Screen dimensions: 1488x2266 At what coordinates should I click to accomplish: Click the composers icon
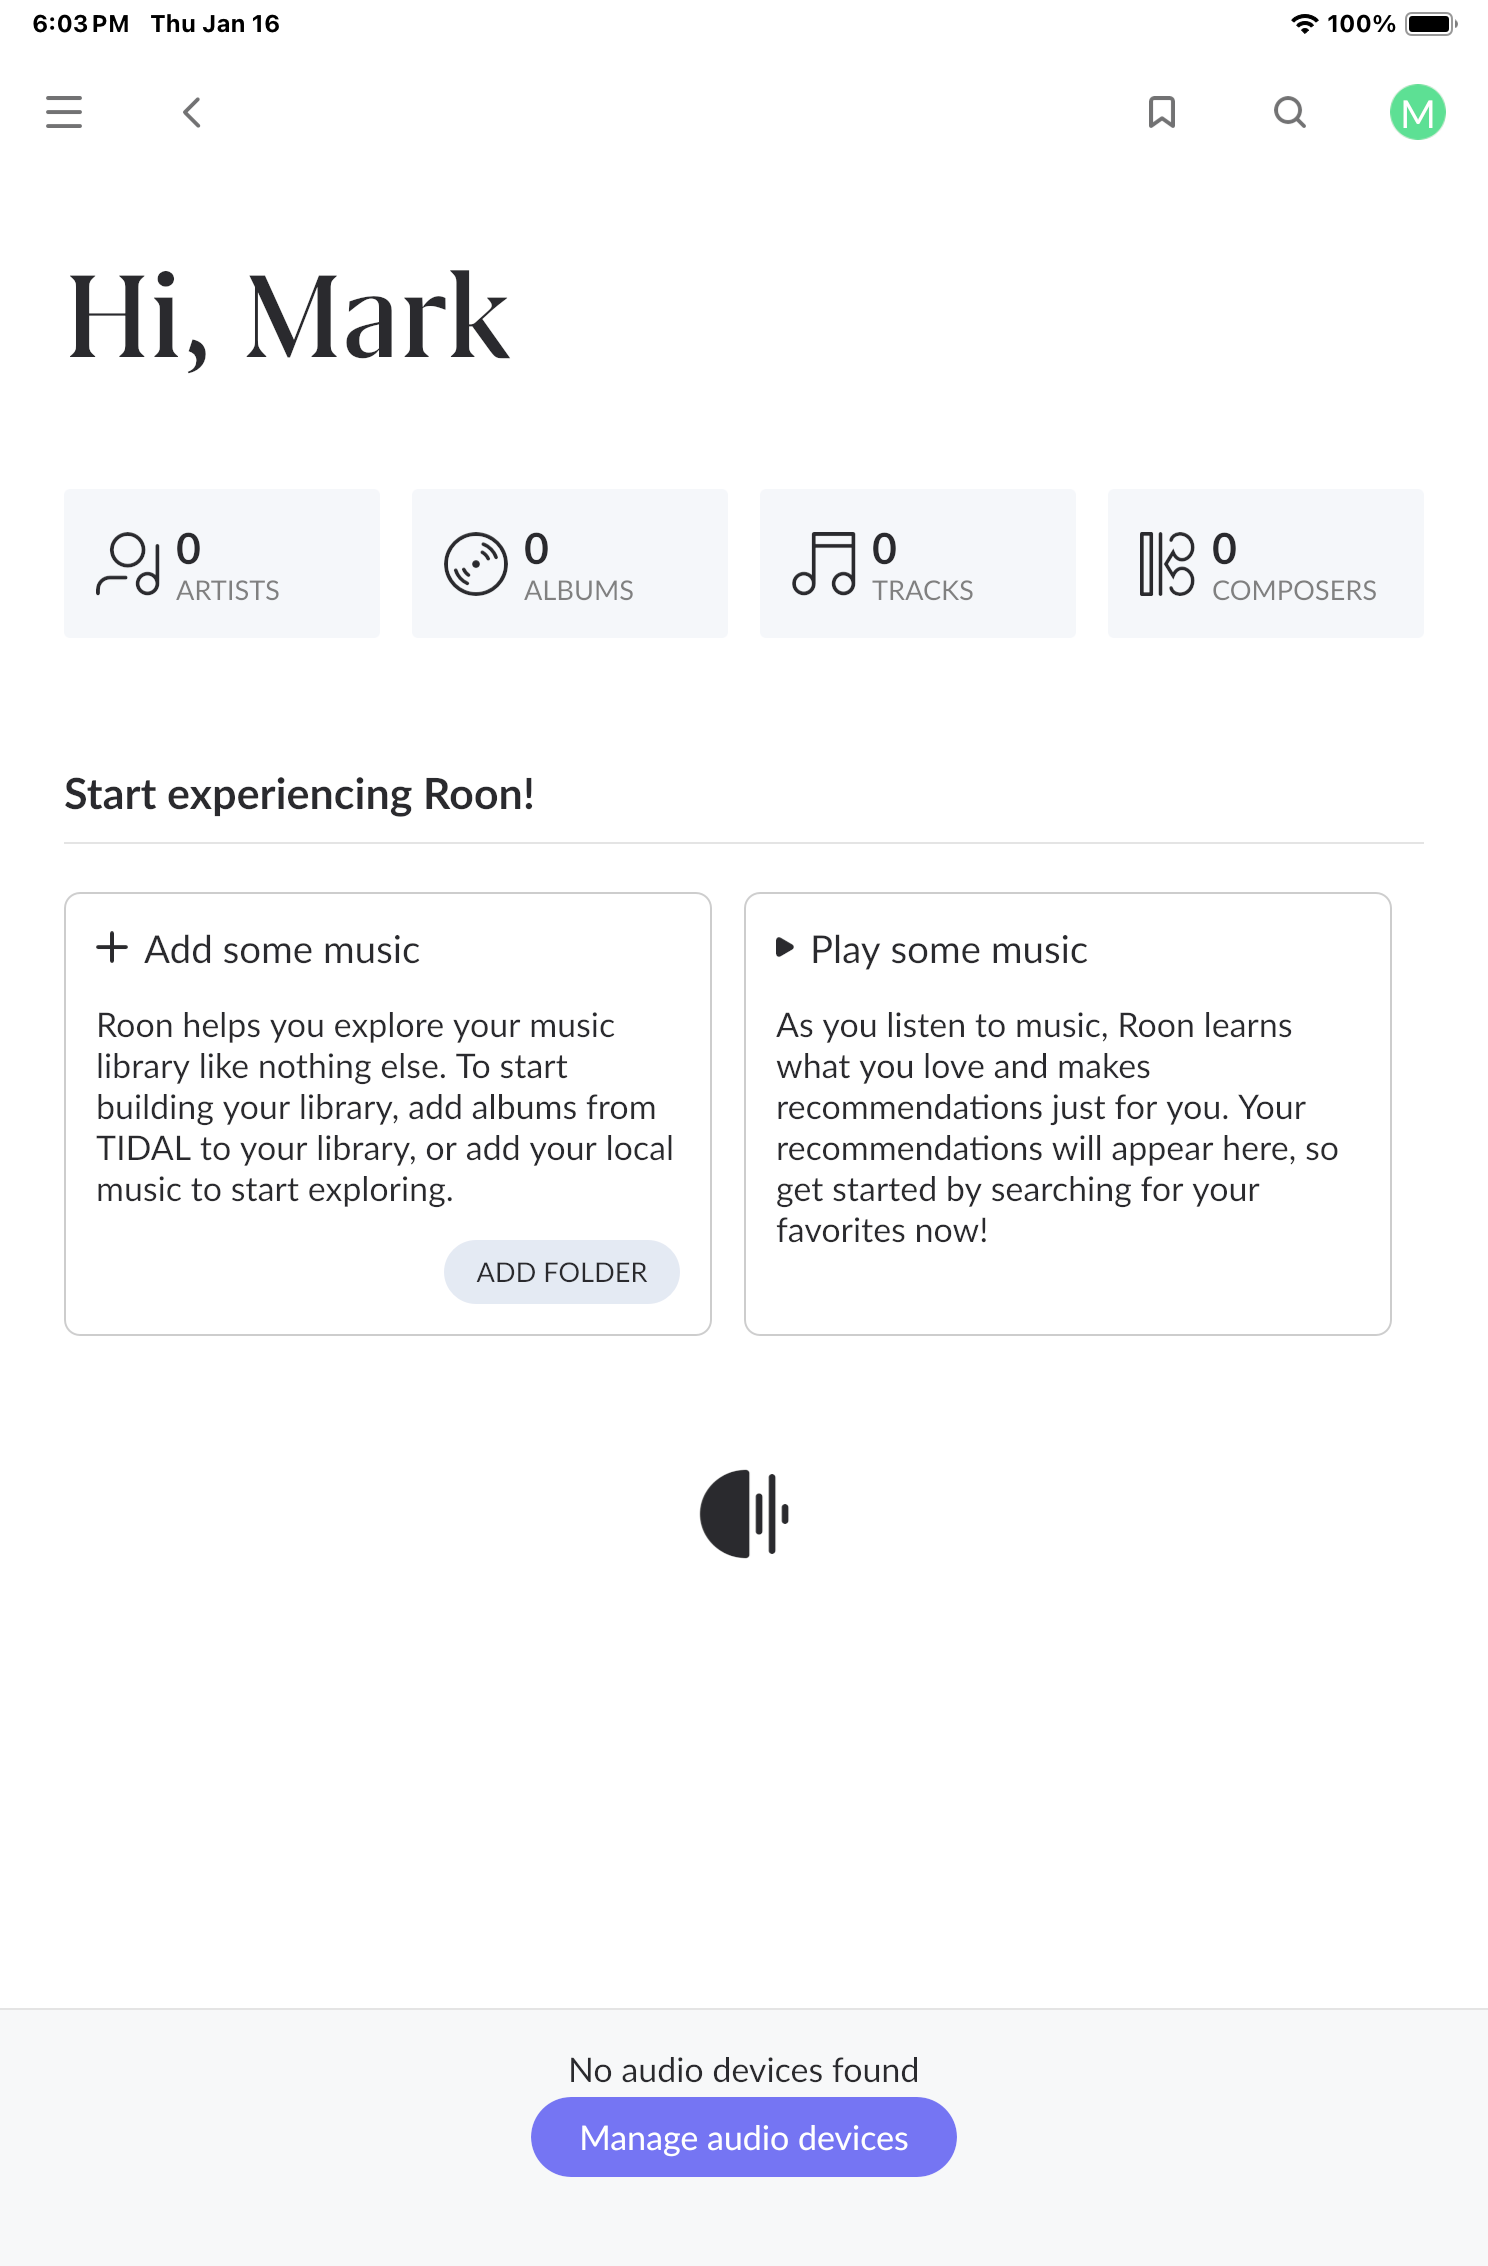1167,564
